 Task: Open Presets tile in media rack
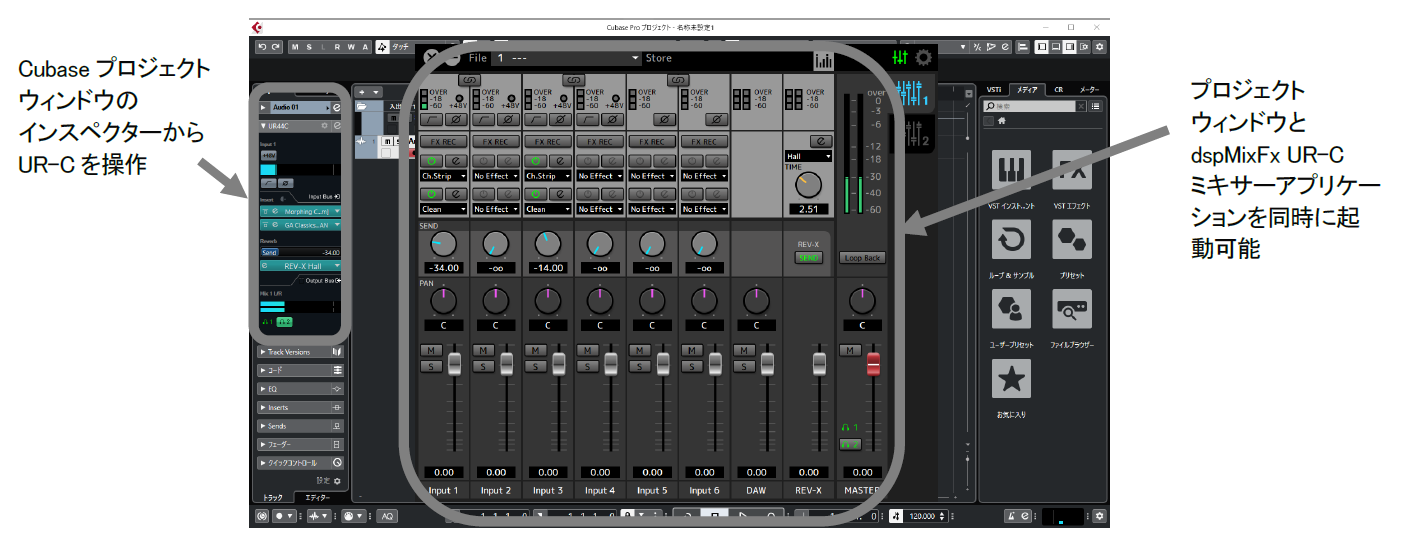tap(1072, 240)
